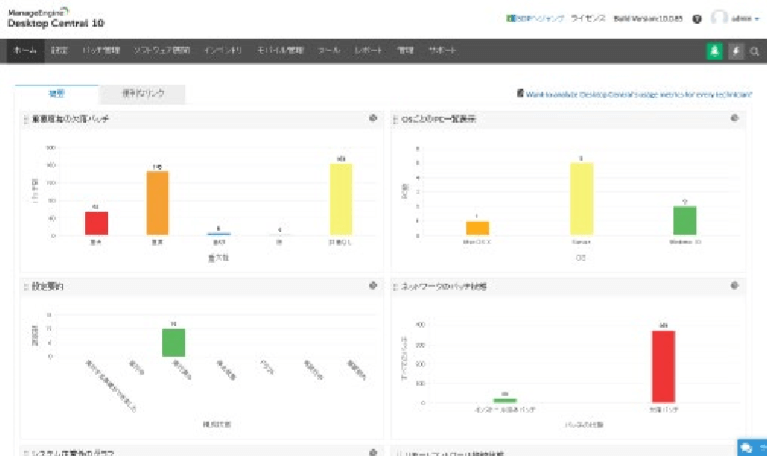Click the yellow bar in missing patches chart
Viewport: 767px width, 456px height.
click(341, 200)
